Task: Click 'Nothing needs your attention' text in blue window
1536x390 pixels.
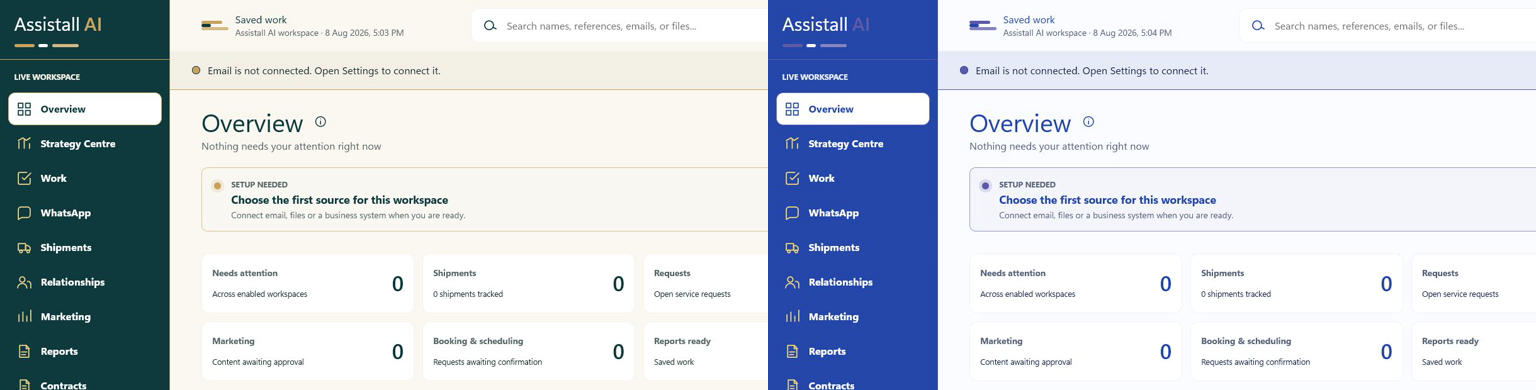Action: (x=1059, y=146)
